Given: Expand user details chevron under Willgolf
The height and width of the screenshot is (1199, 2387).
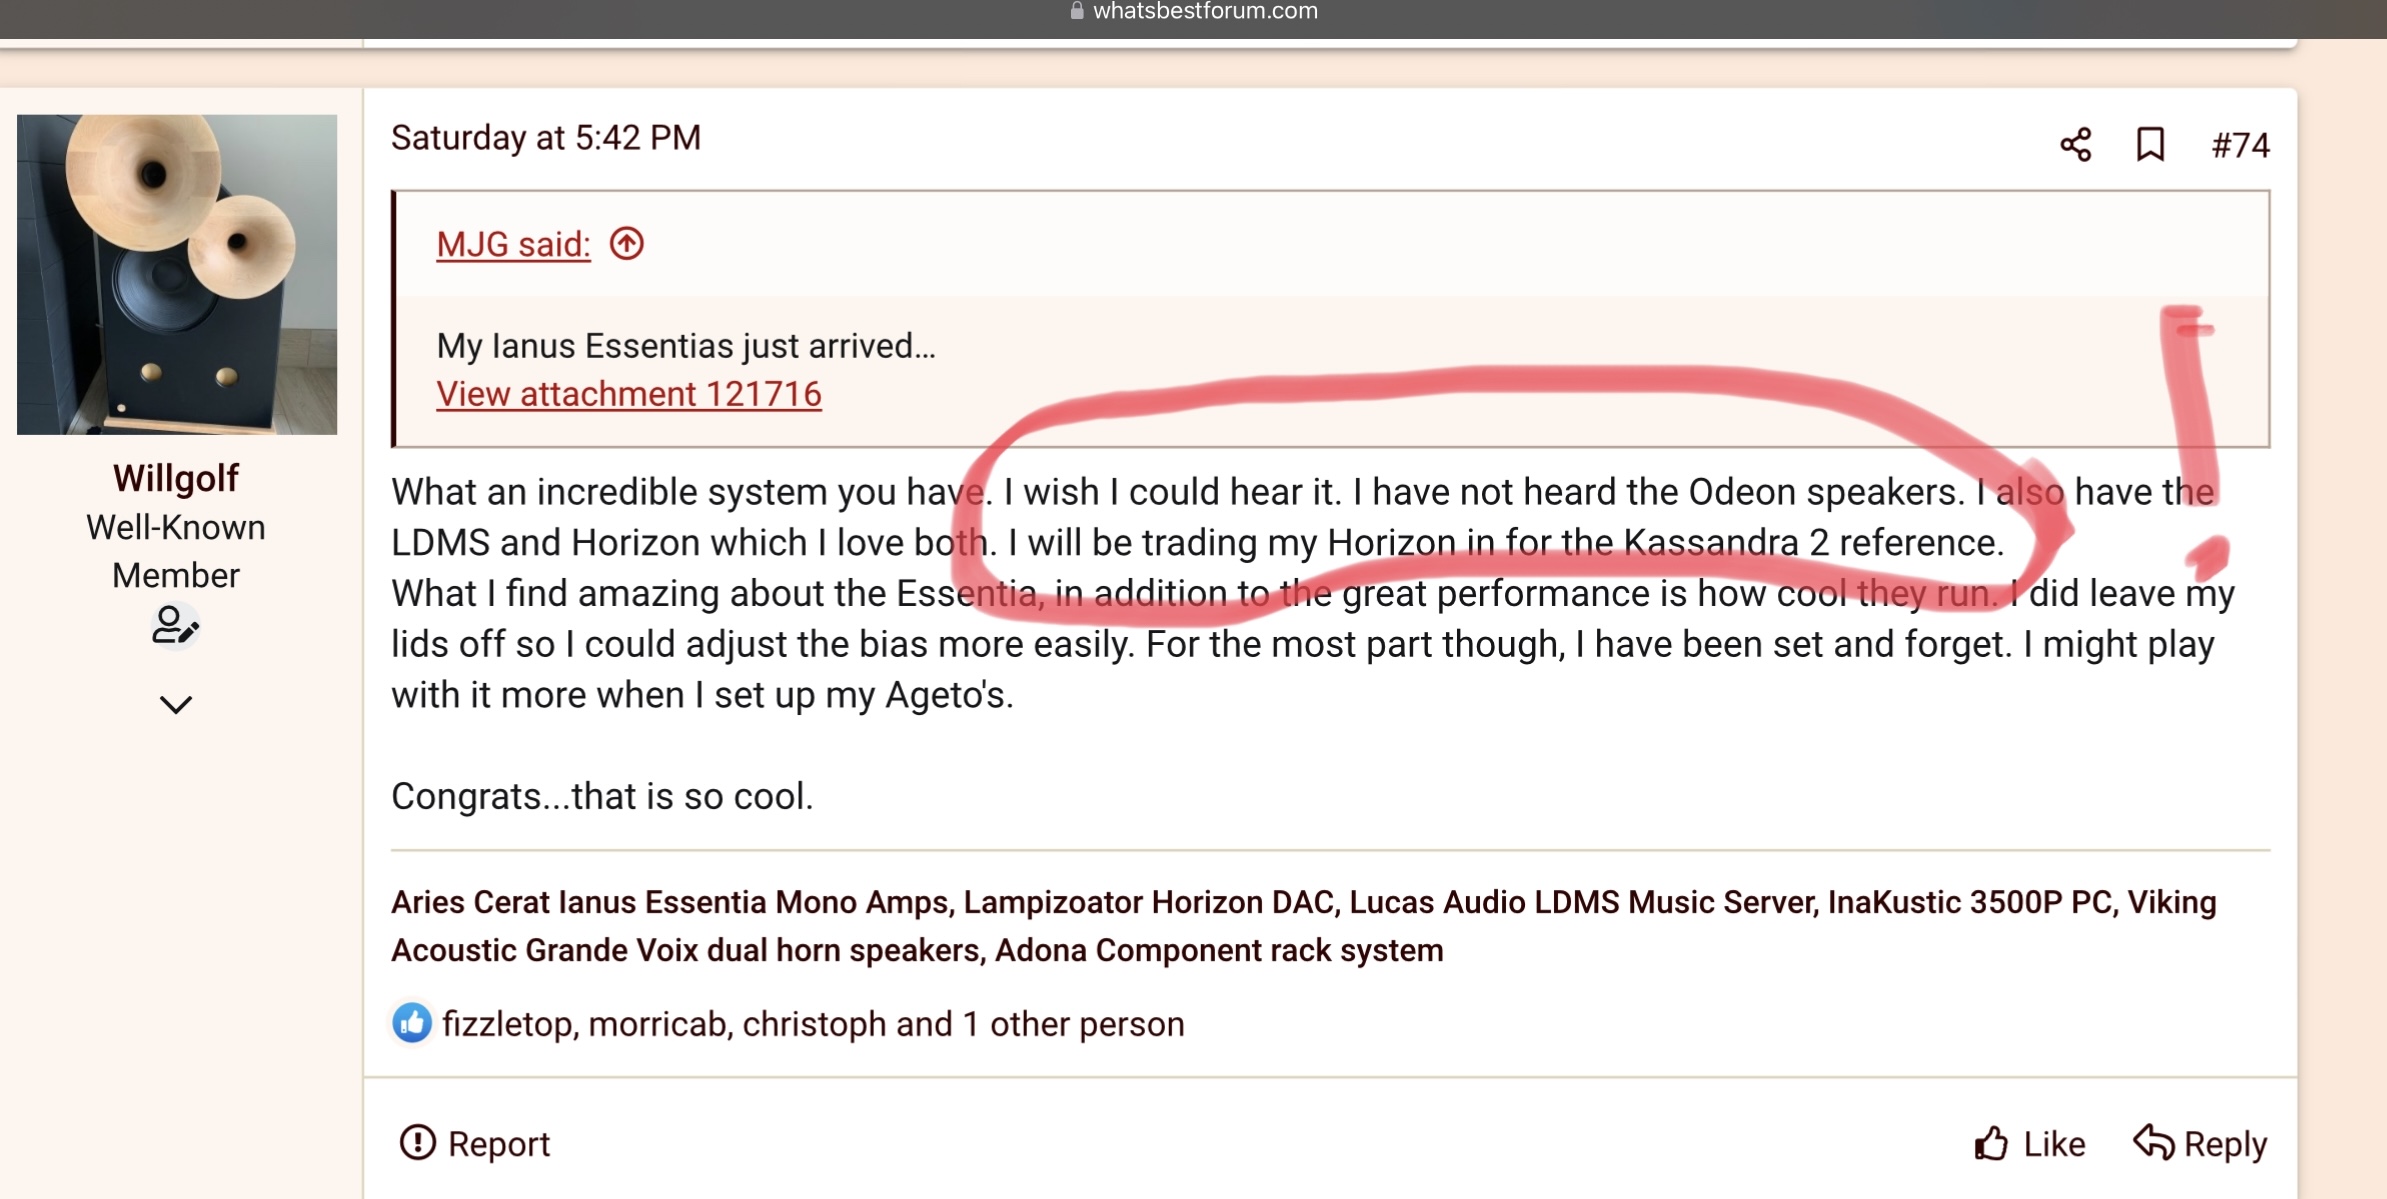Looking at the screenshot, I should pyautogui.click(x=176, y=705).
